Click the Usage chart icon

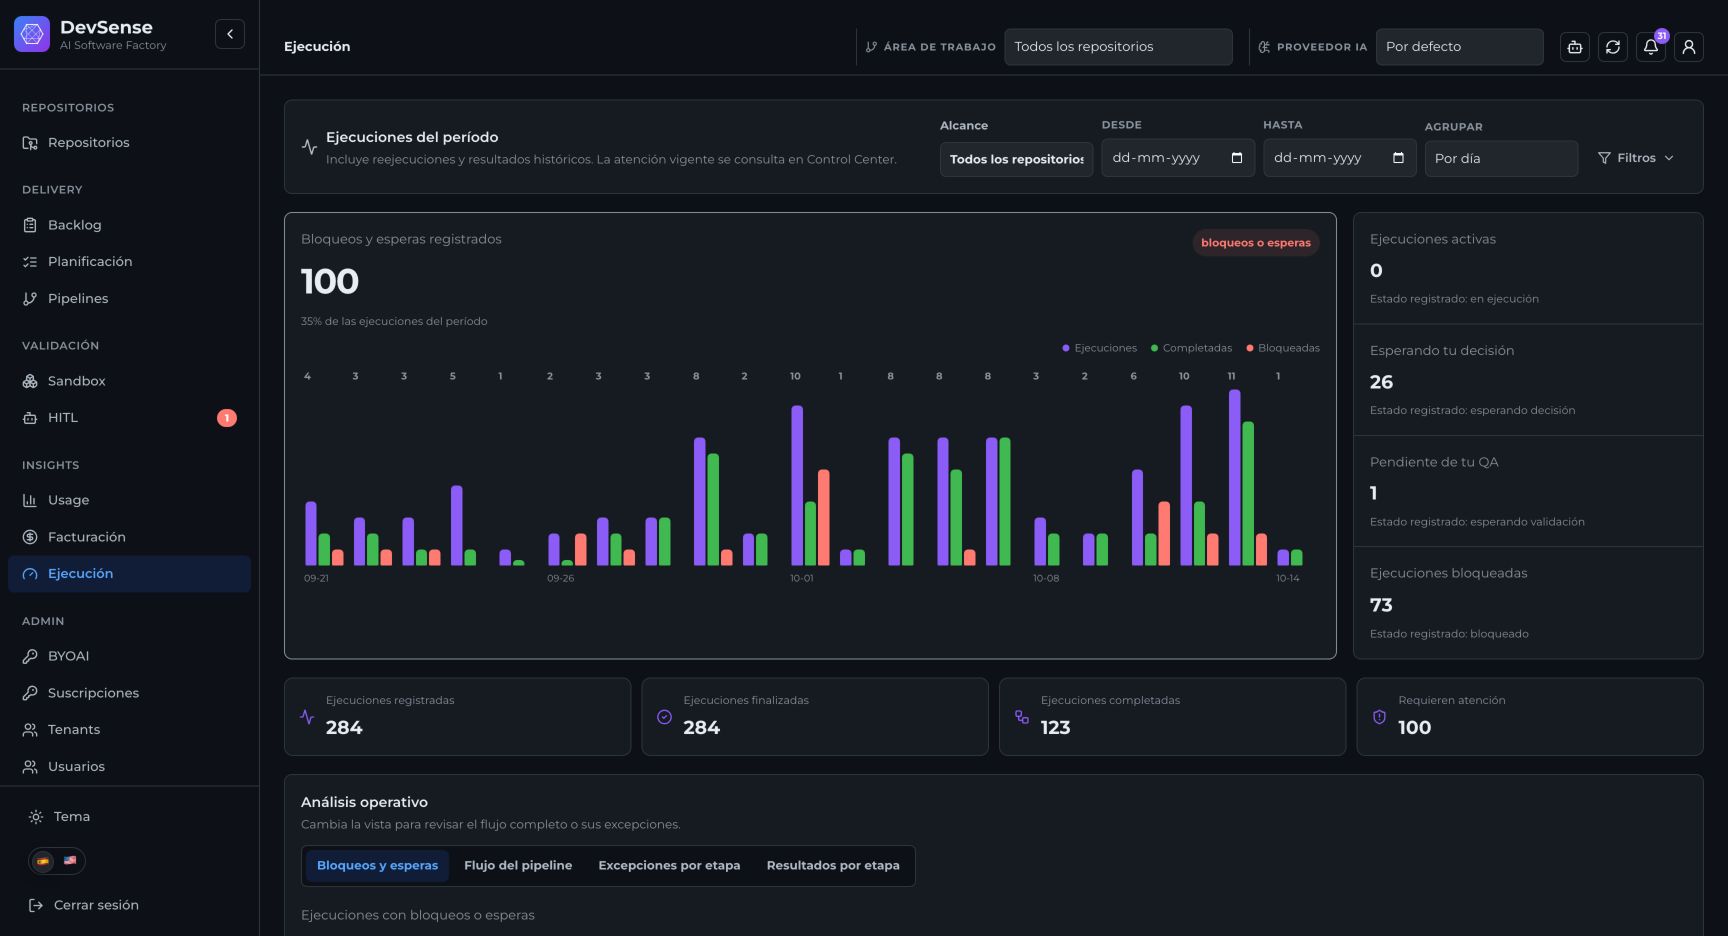30,500
